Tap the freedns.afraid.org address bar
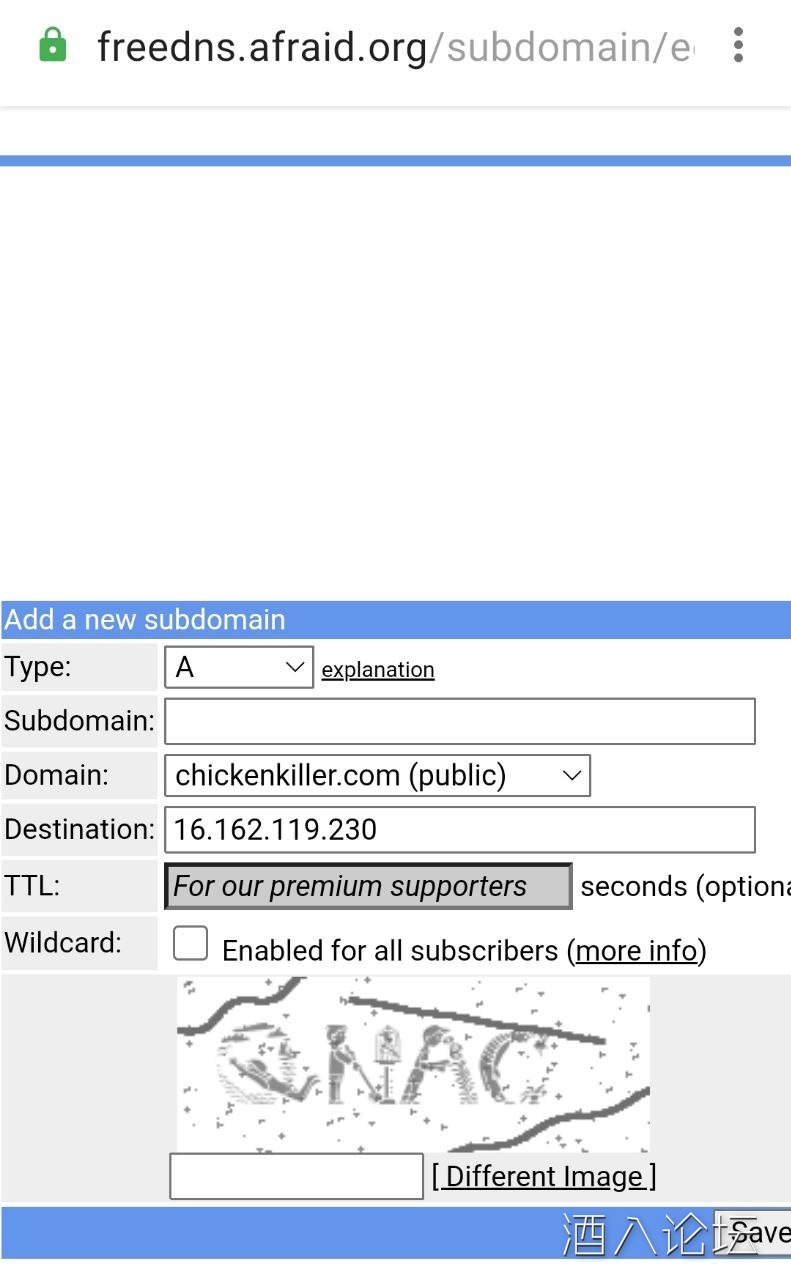The width and height of the screenshot is (791, 1280). coord(394,47)
